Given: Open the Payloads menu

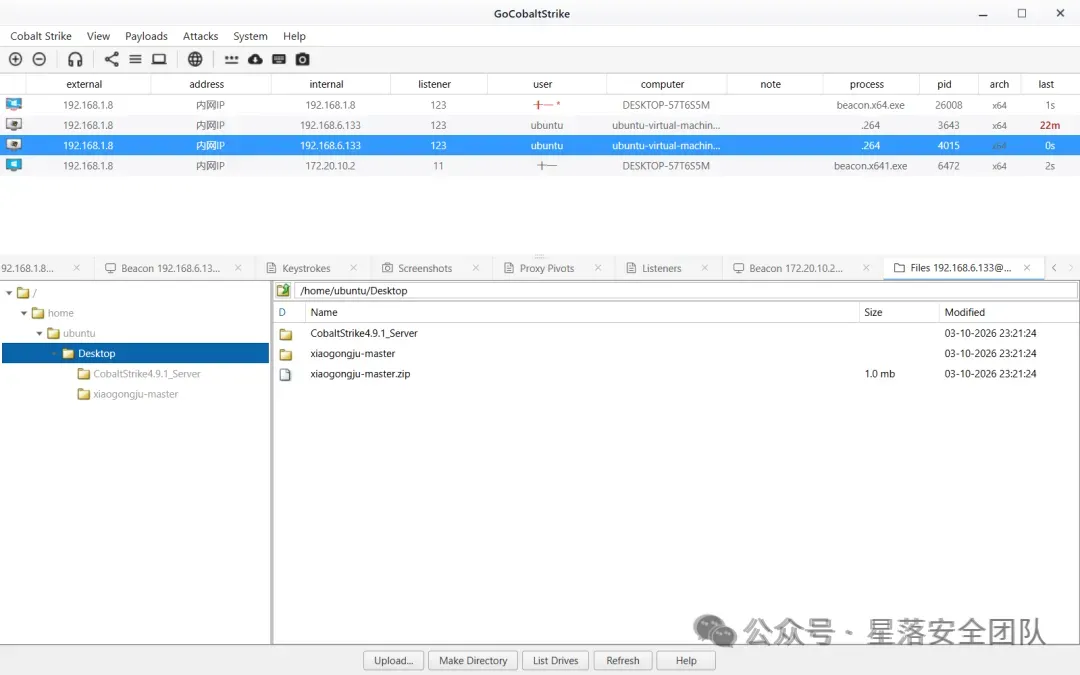Looking at the screenshot, I should [x=146, y=36].
